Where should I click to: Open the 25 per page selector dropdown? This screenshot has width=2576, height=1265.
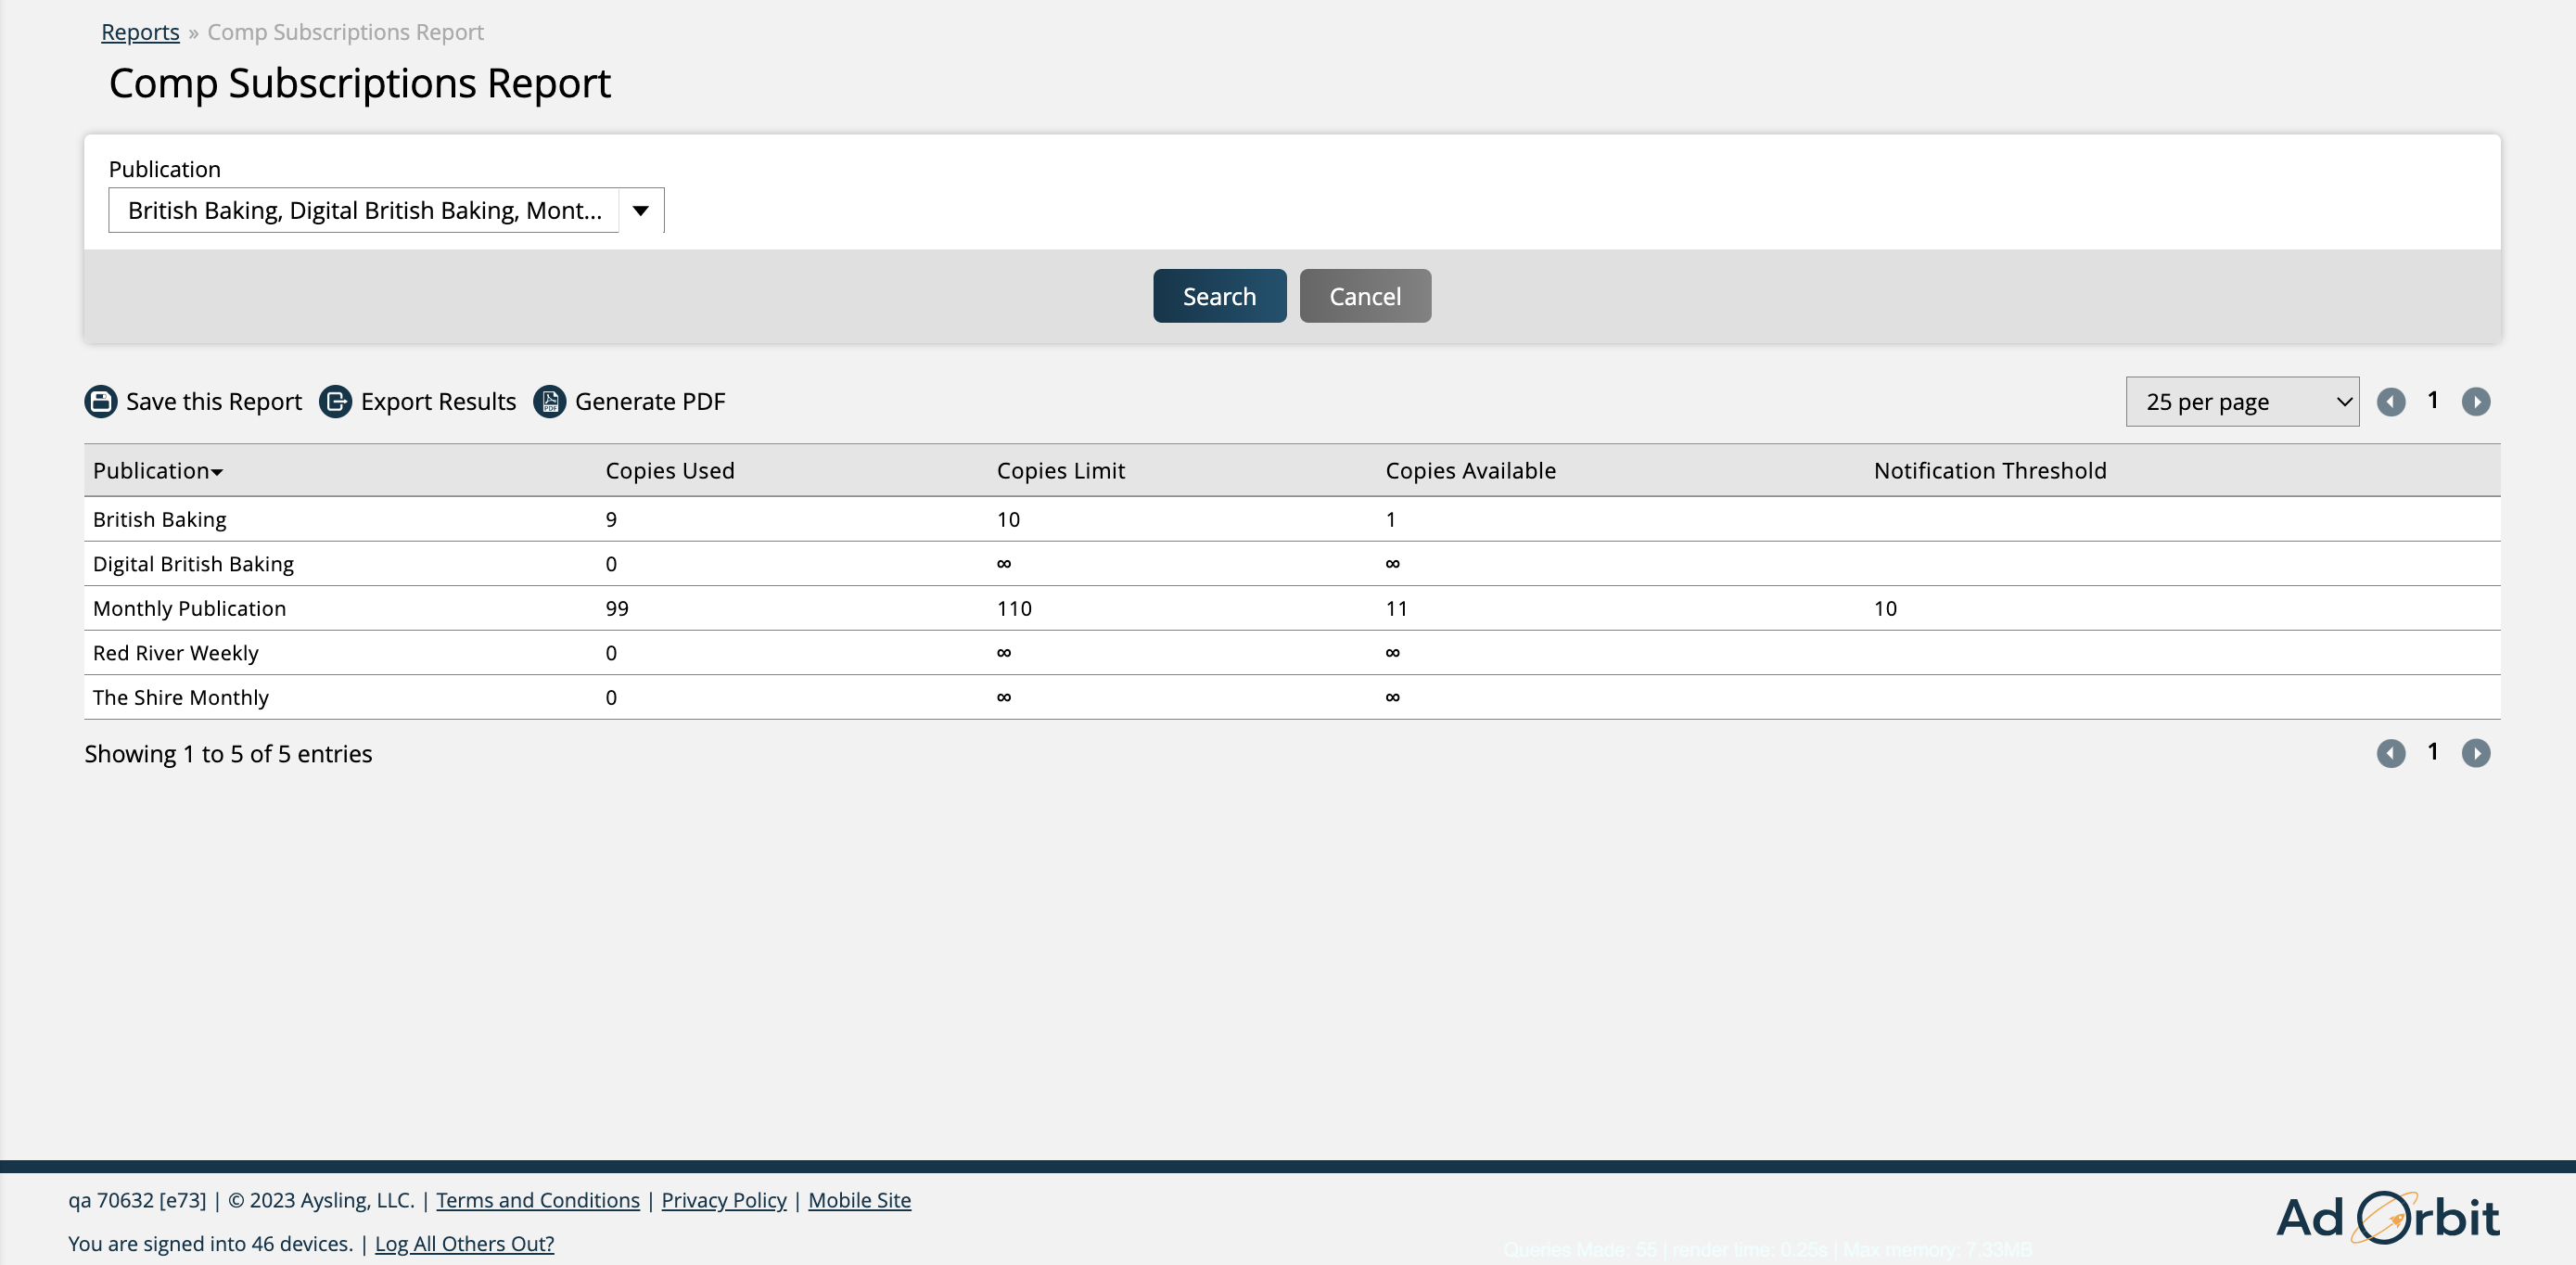pyautogui.click(x=2241, y=401)
